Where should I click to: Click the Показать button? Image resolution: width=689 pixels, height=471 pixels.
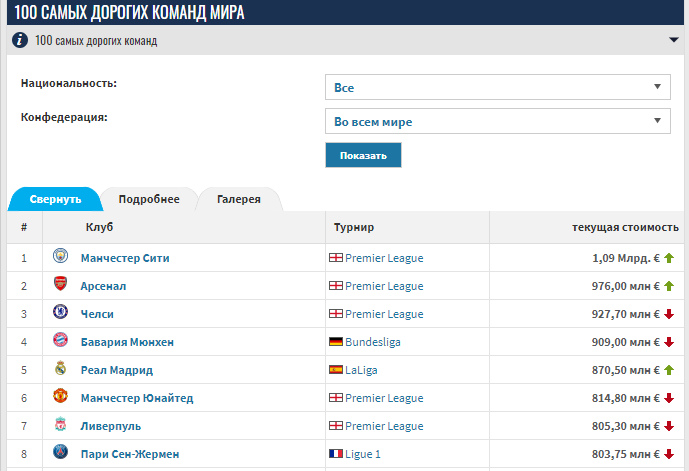363,155
